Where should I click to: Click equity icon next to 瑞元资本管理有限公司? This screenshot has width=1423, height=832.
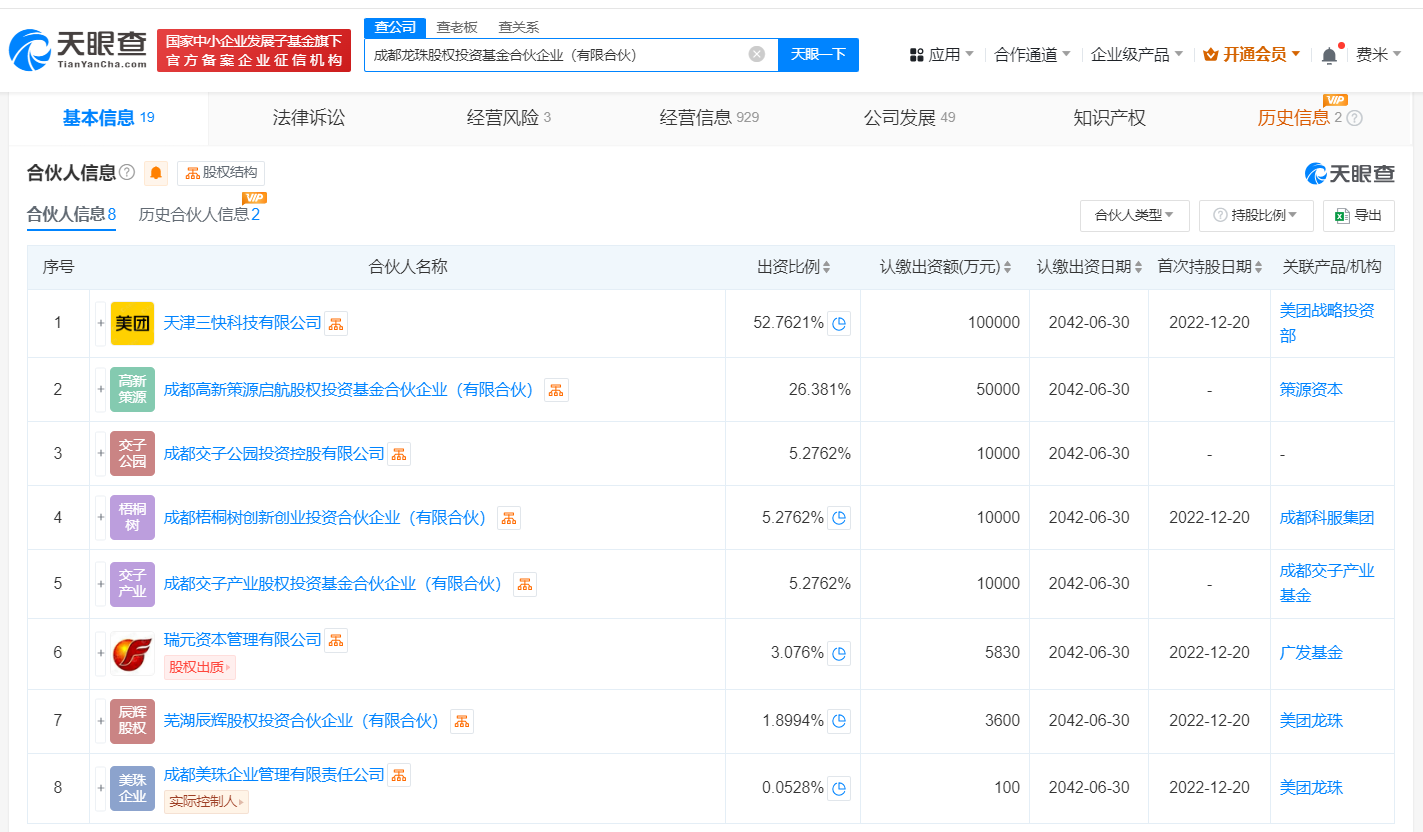point(336,639)
